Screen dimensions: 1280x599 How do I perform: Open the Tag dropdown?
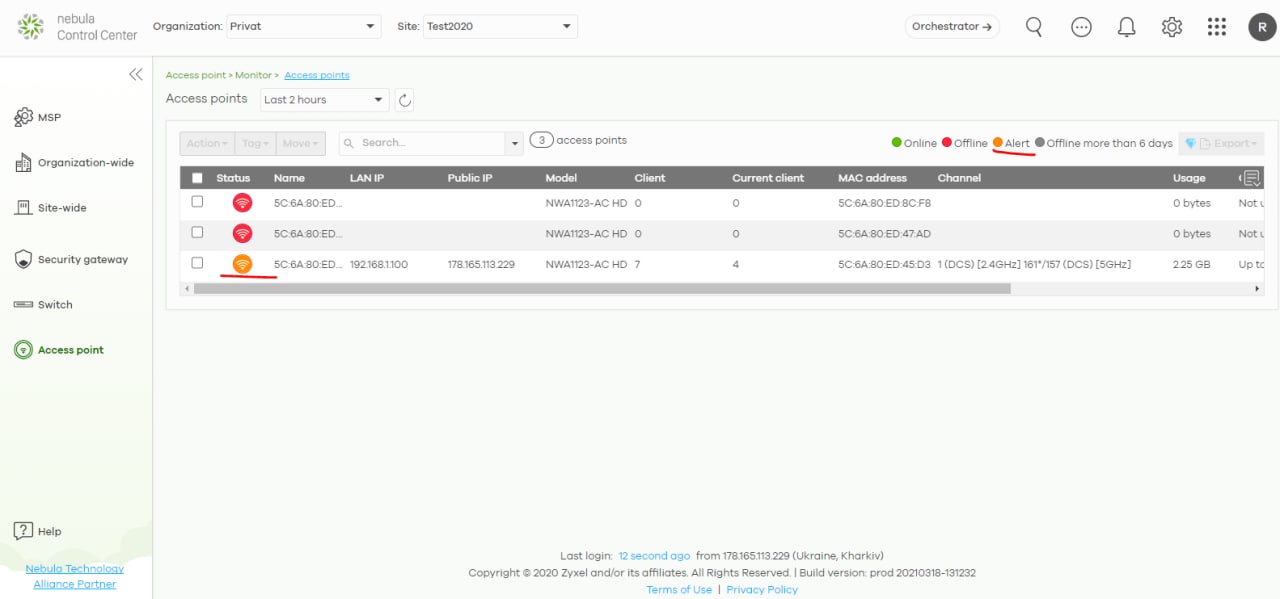point(255,144)
